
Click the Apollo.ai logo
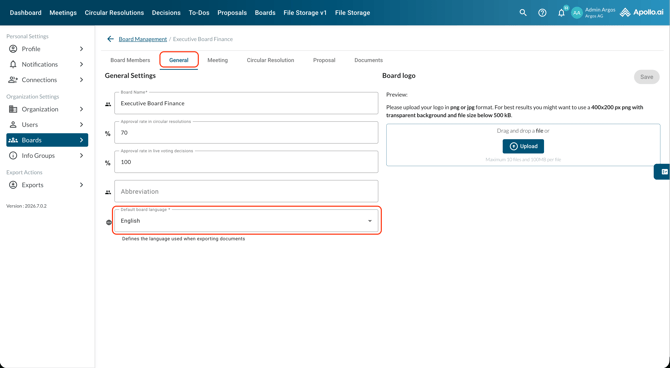(641, 12)
